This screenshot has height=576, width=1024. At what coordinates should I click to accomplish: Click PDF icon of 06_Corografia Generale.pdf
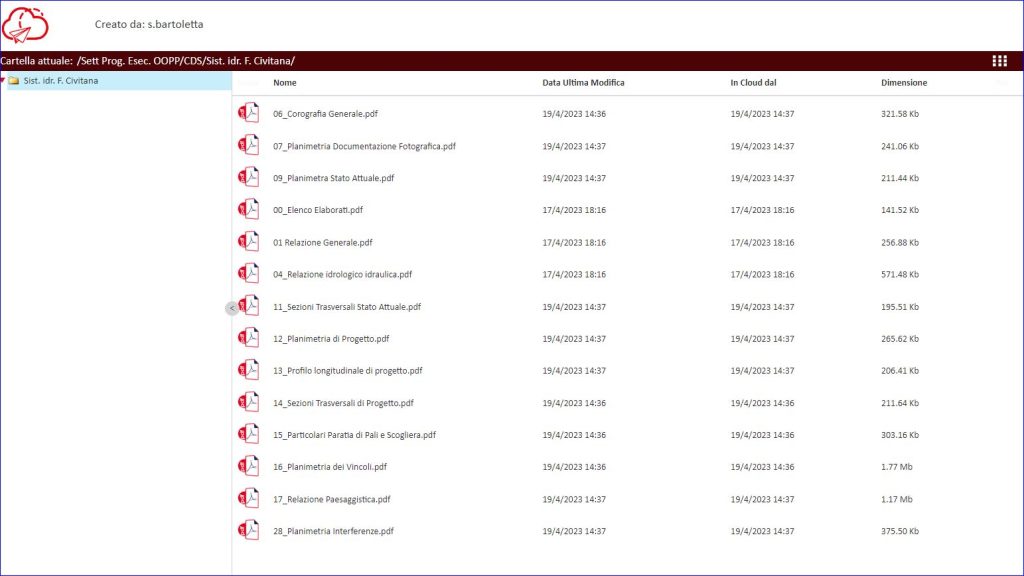(x=248, y=114)
